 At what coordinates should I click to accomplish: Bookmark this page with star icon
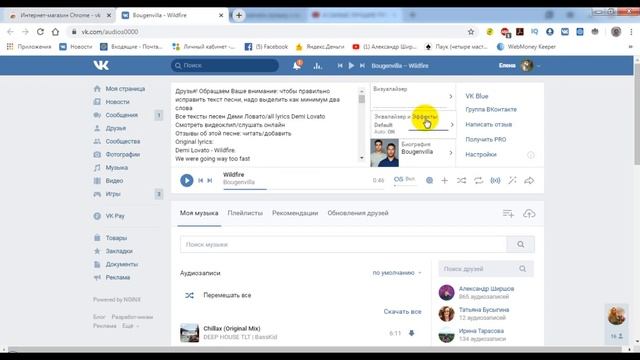tap(471, 31)
